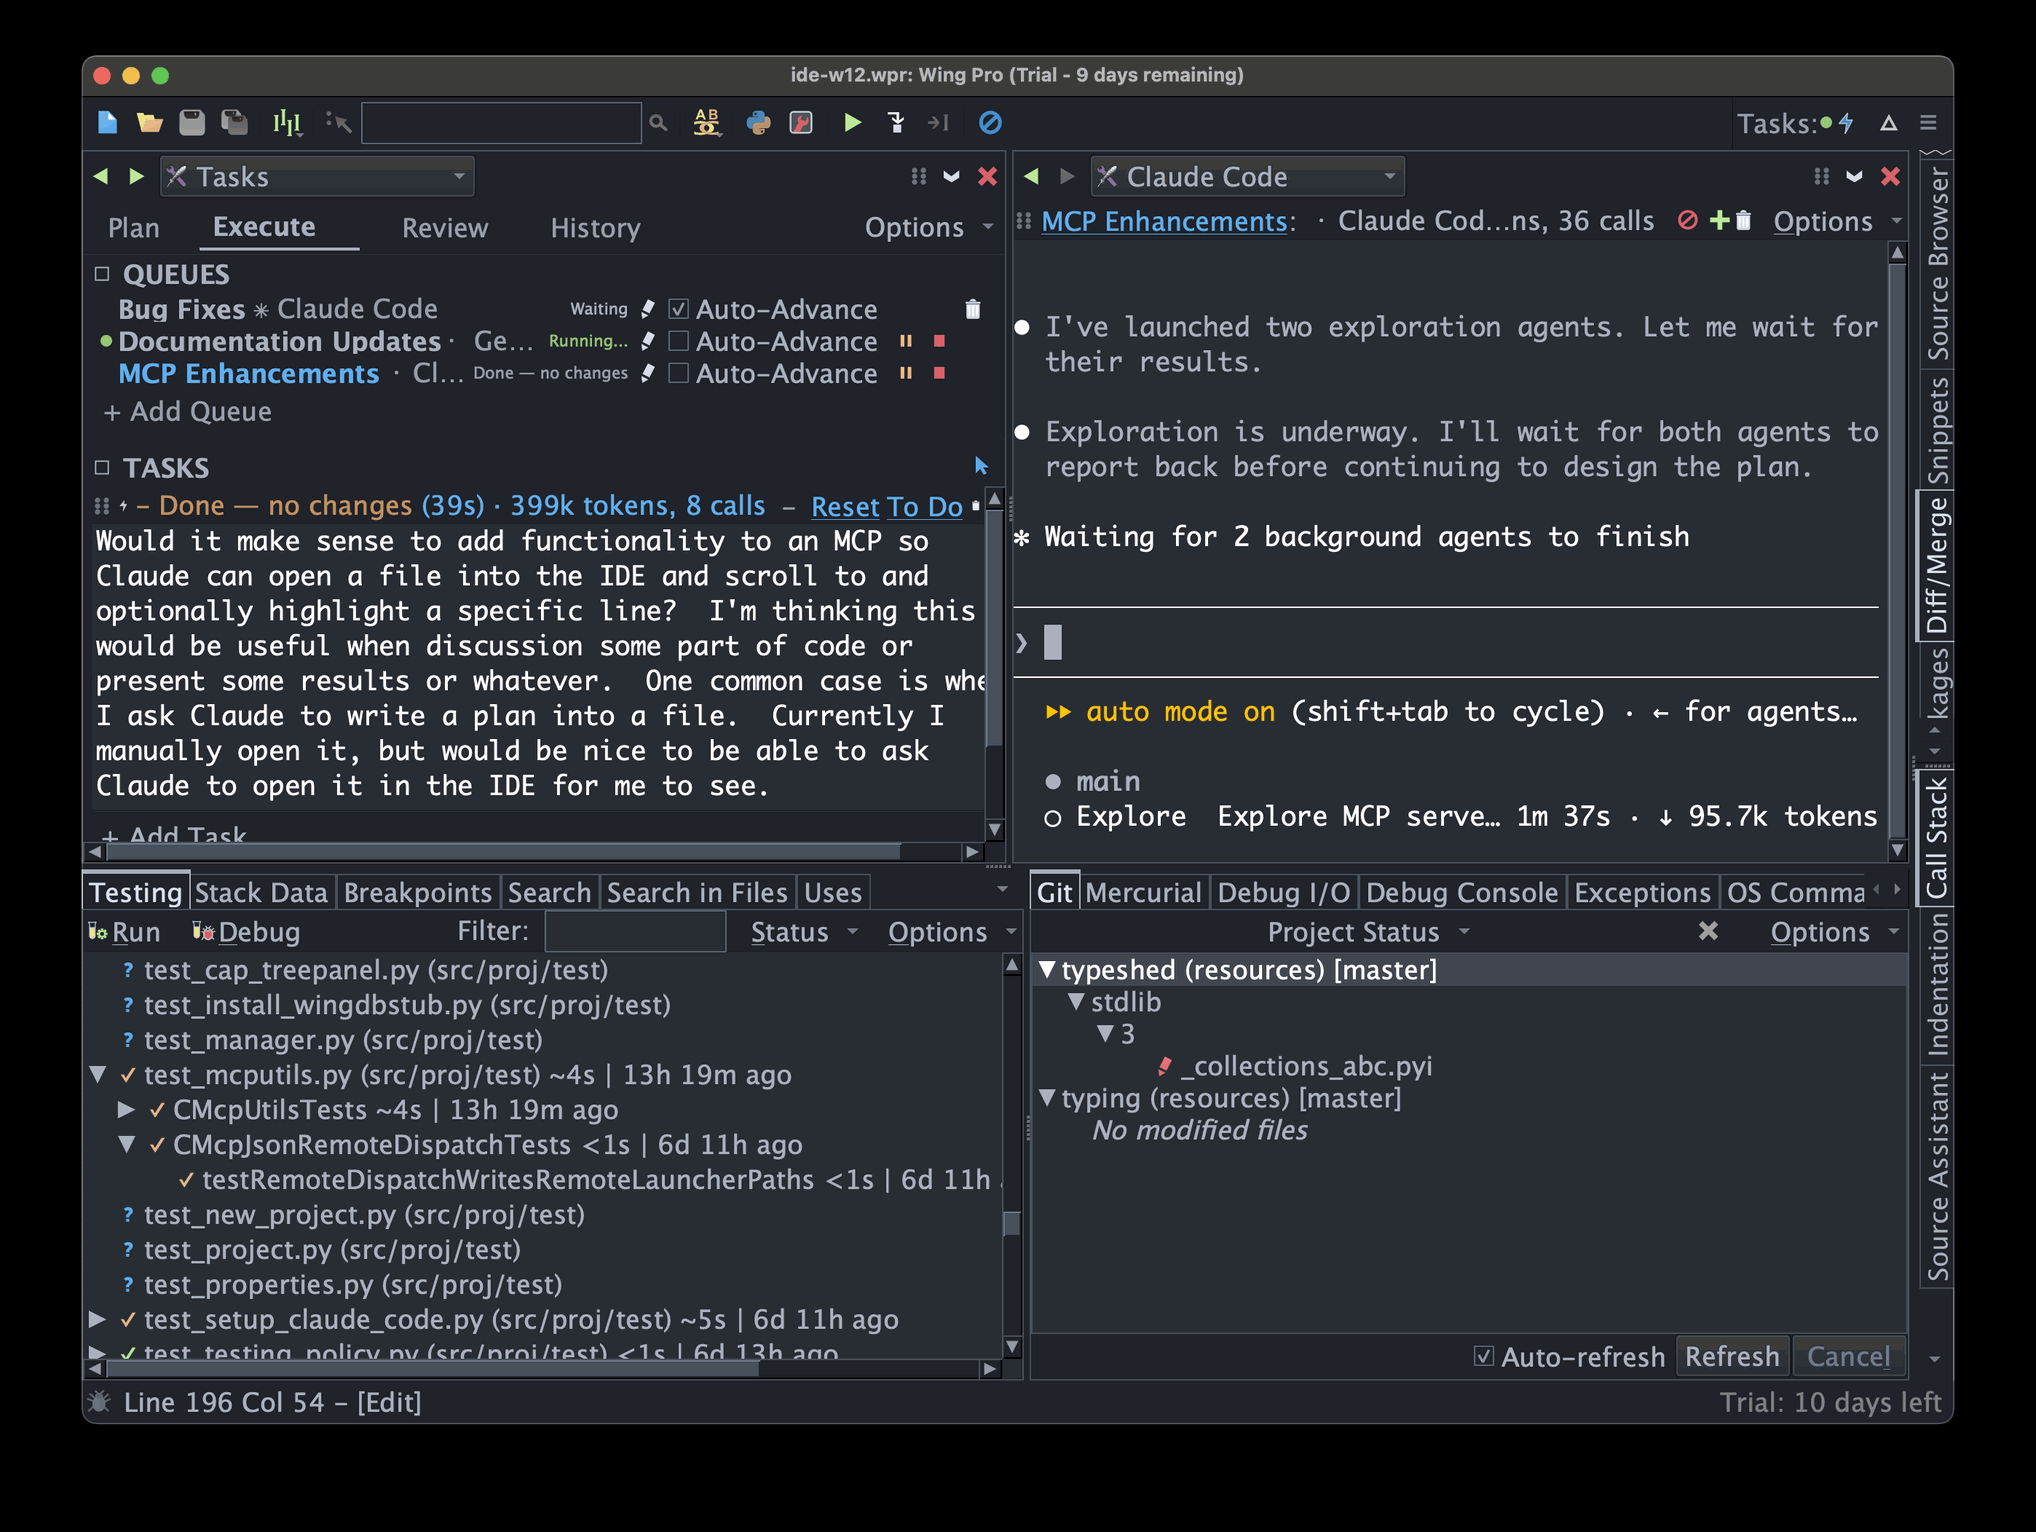Viewport: 2036px width, 1532px height.
Task: Click the Tasks lightning bolt status icon
Action: [1846, 123]
